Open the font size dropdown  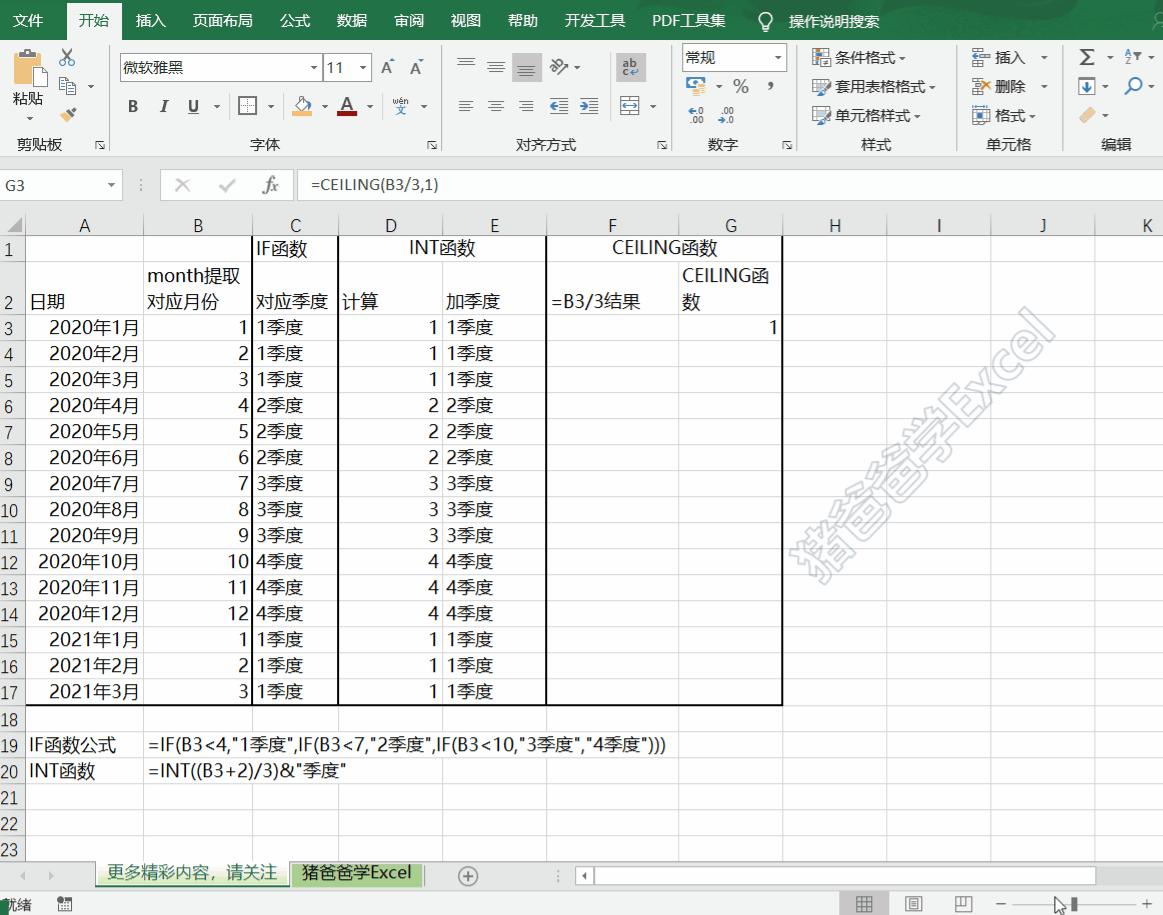click(363, 67)
